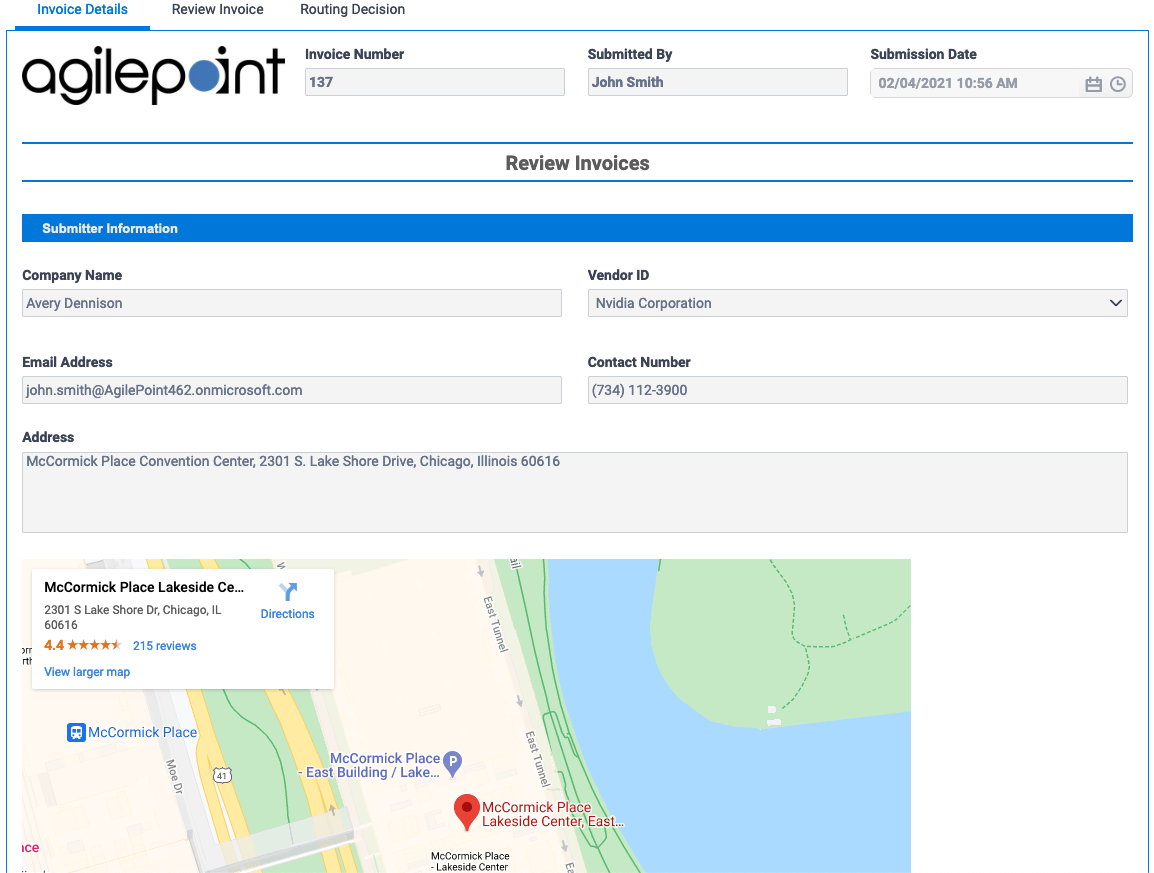Click the McCormick Place Lakeside Ce... card title

coord(144,587)
